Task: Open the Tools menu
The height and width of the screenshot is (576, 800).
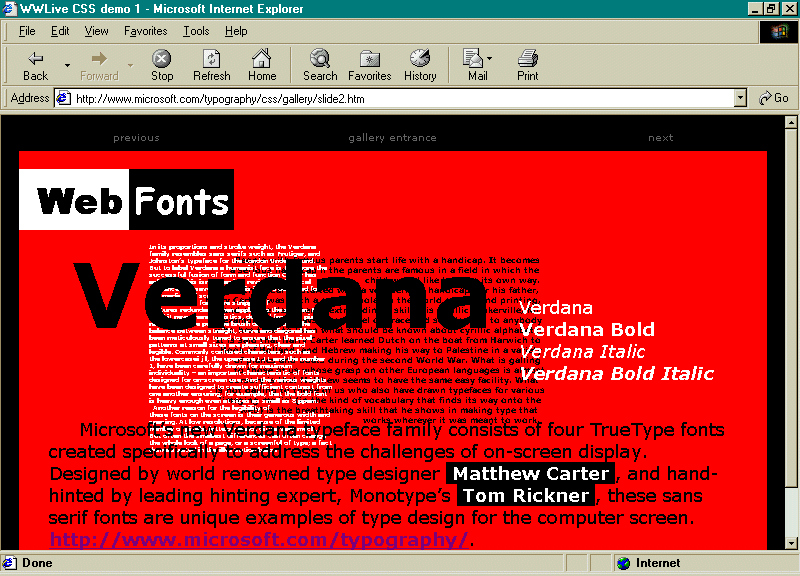Action: [196, 31]
